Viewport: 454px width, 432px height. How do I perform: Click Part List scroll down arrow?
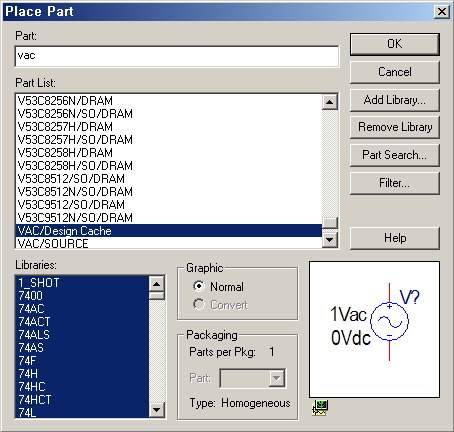pyautogui.click(x=330, y=239)
